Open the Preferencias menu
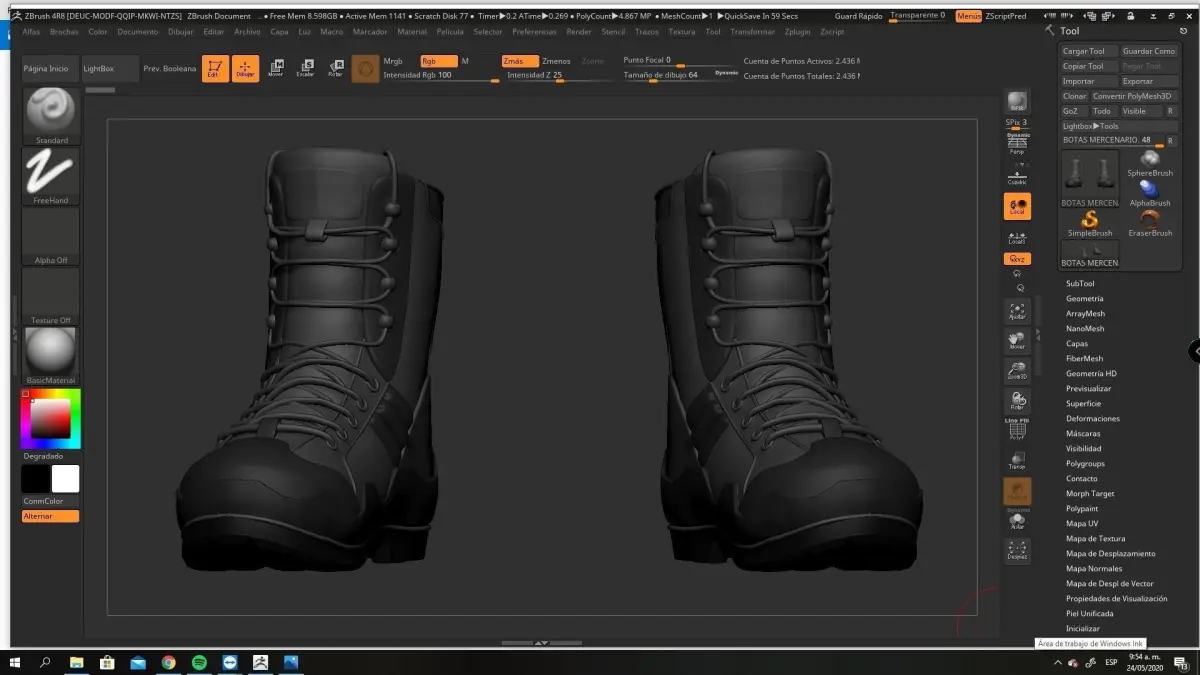1200x675 pixels. point(534,32)
